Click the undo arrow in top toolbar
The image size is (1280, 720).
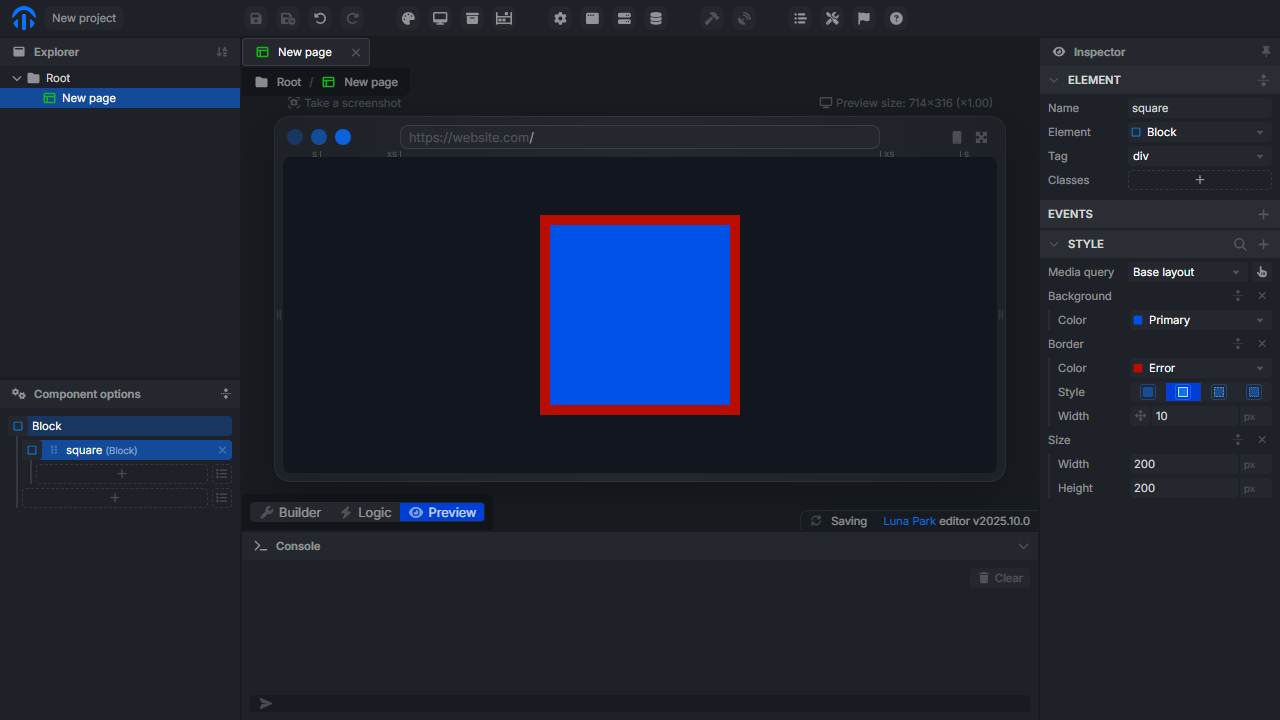point(320,18)
